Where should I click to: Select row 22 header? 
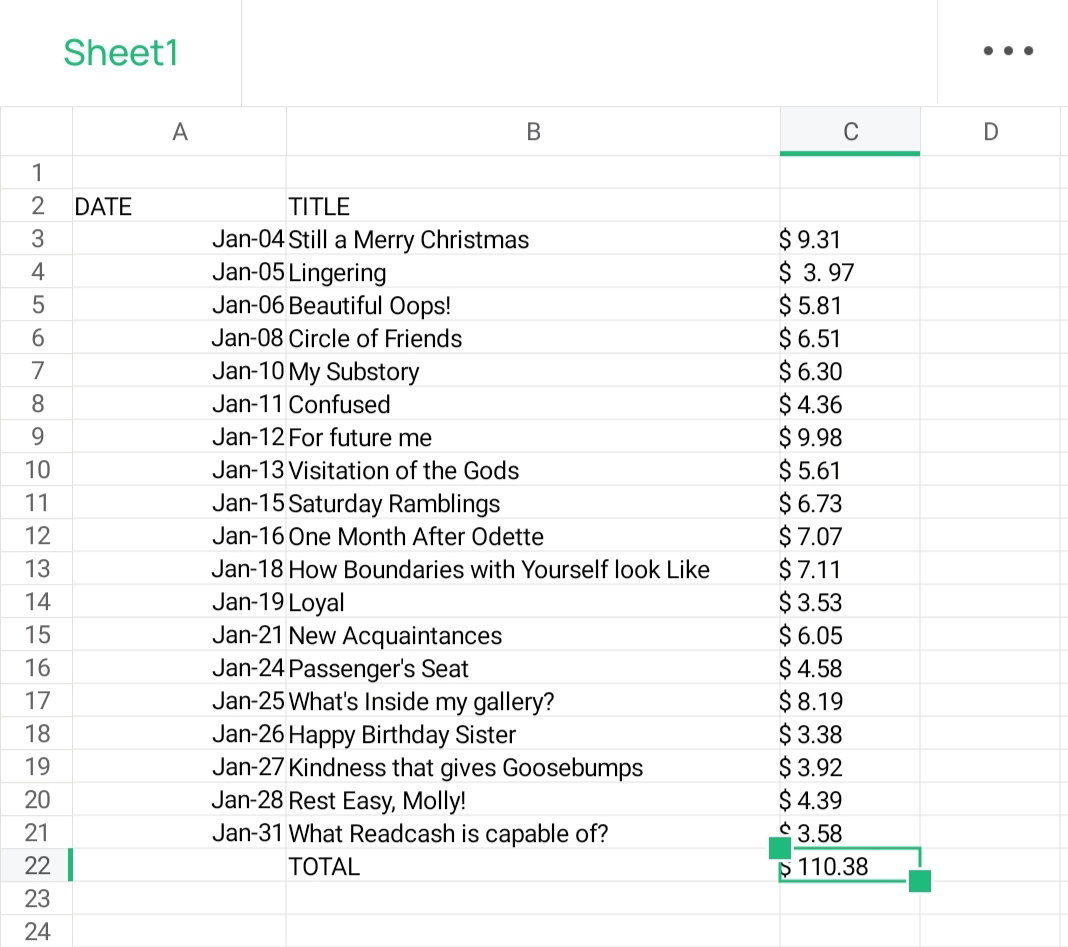pos(37,865)
